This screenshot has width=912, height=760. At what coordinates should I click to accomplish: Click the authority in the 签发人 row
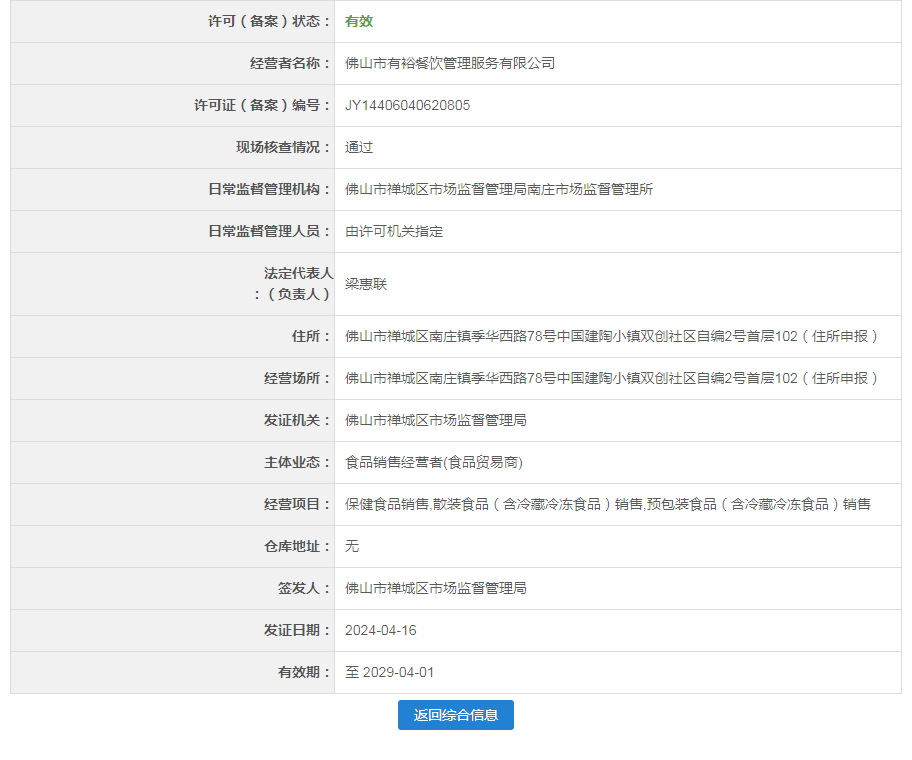[x=436, y=588]
